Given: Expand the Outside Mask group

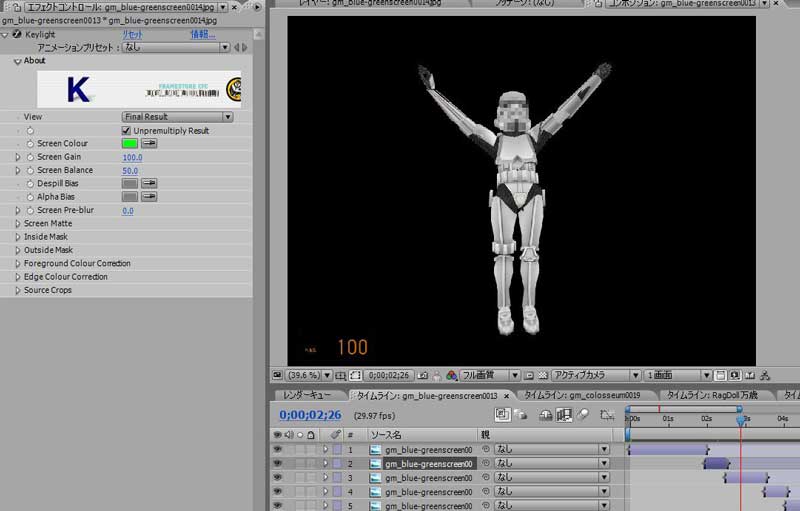Looking at the screenshot, I should coord(18,250).
